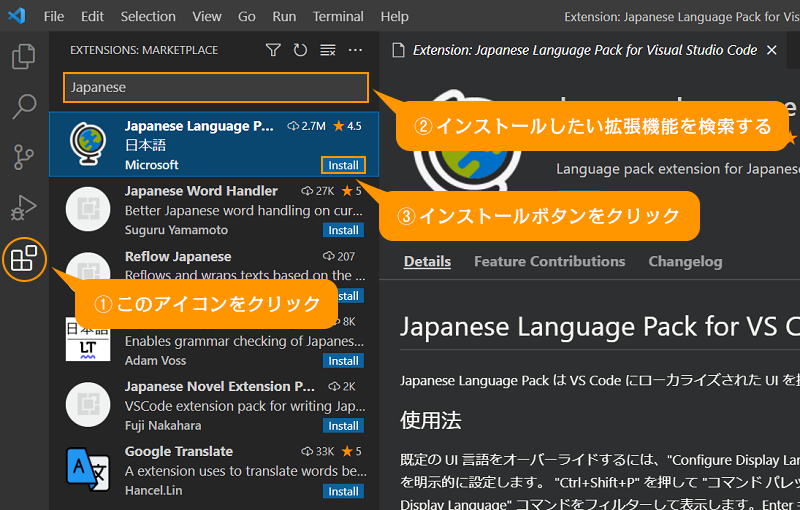Switch to the Changelog tab
This screenshot has width=800, height=510.
685,262
